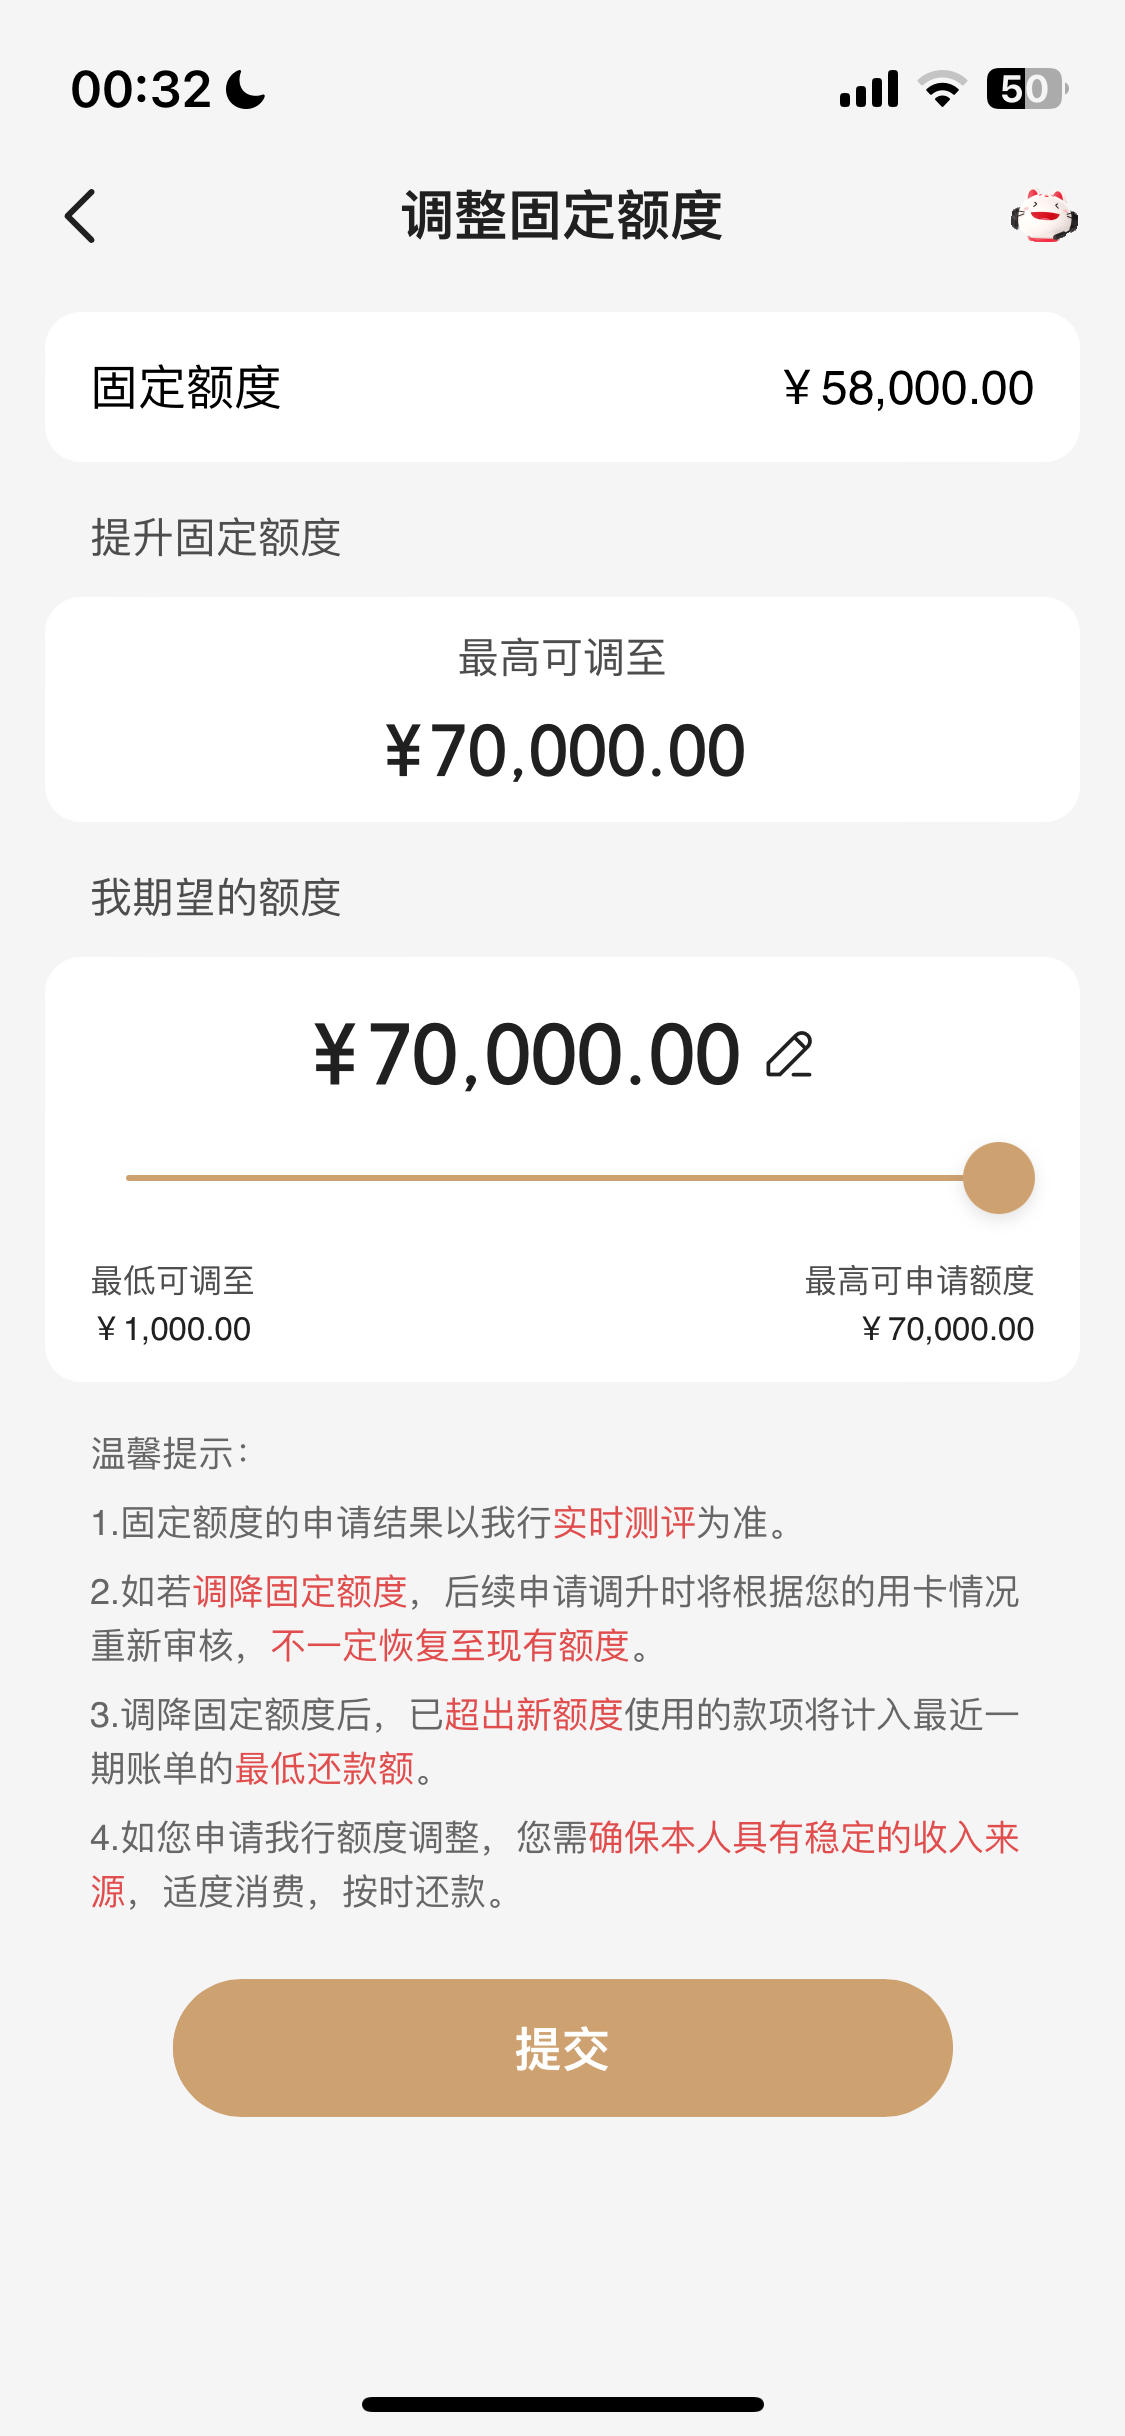
Task: Tap the moon focus mode icon
Action: 245,89
